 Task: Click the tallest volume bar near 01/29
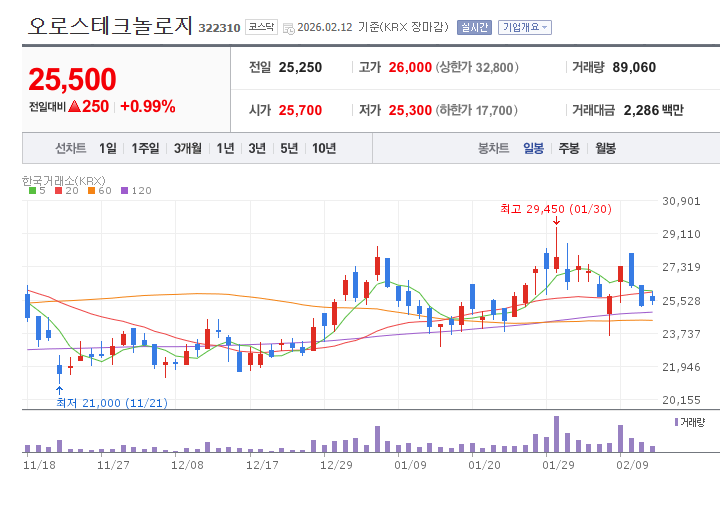pyautogui.click(x=557, y=434)
